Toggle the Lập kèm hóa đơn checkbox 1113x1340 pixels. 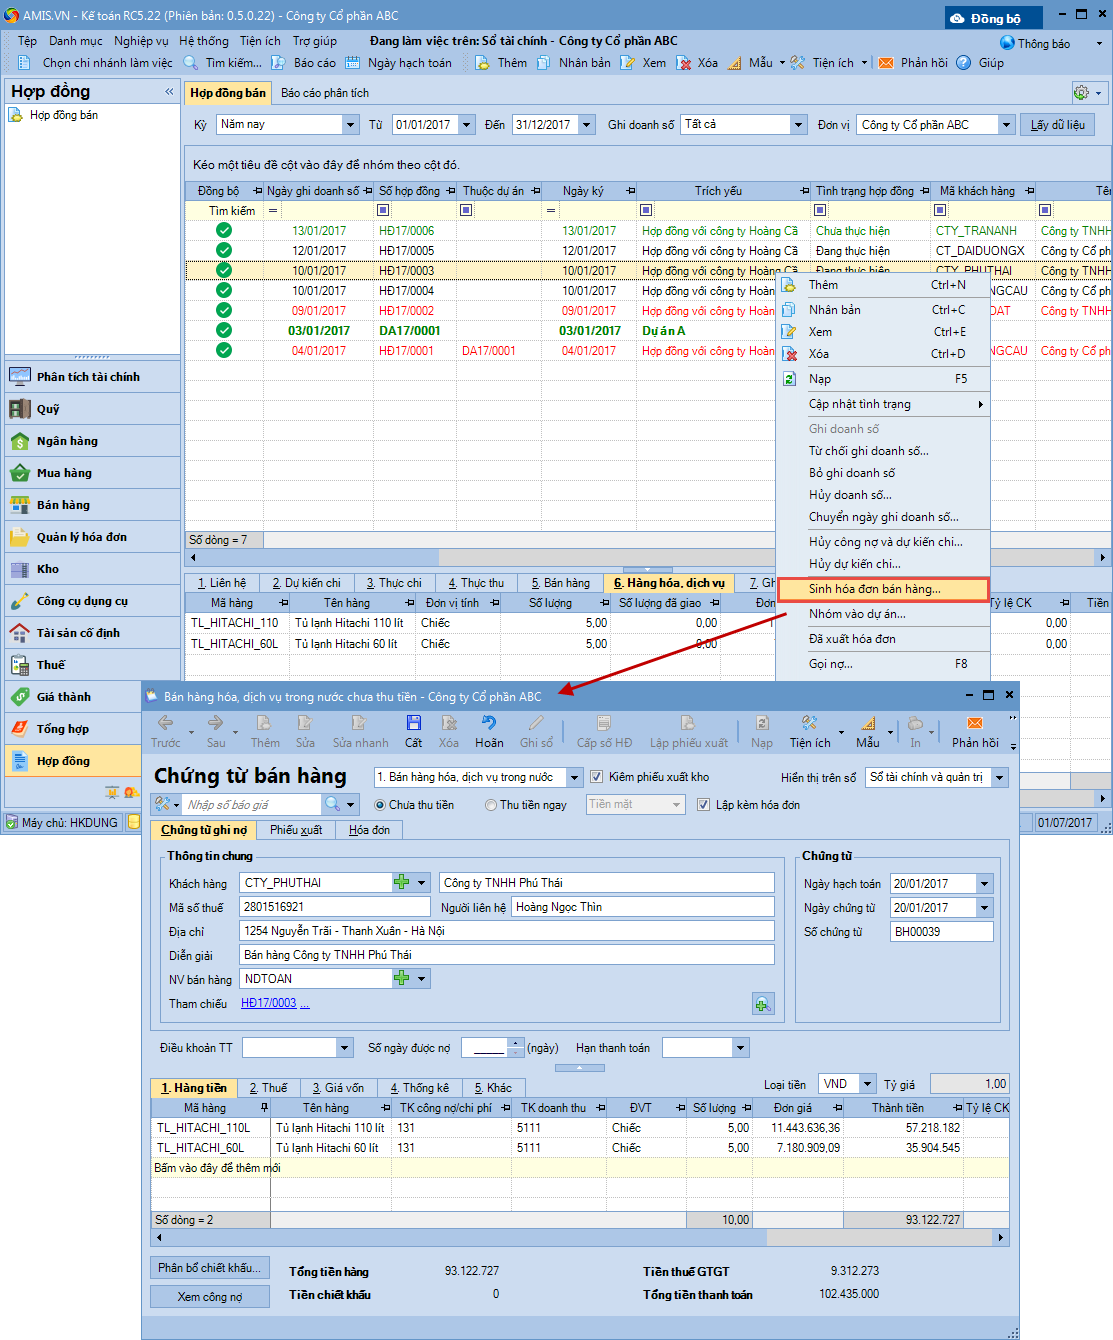click(x=703, y=805)
